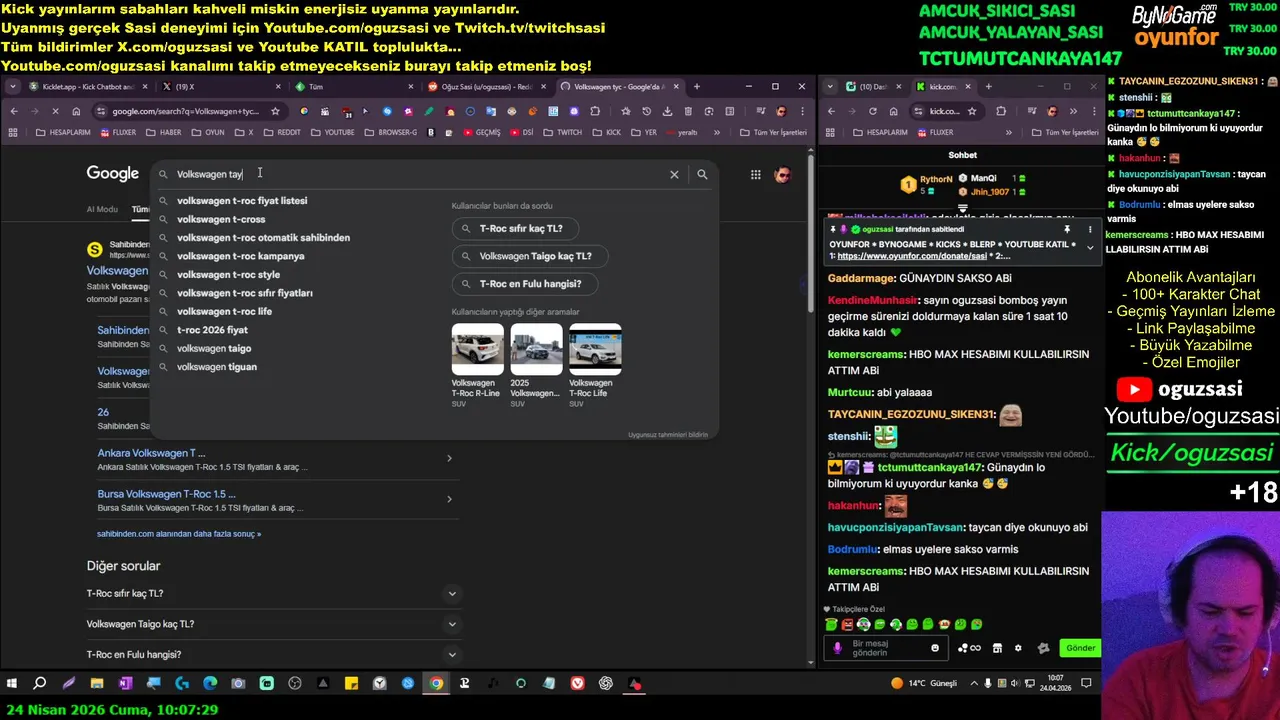Open tab search dropdown in kick.com window
This screenshot has height=720, width=1280.
pos(831,87)
